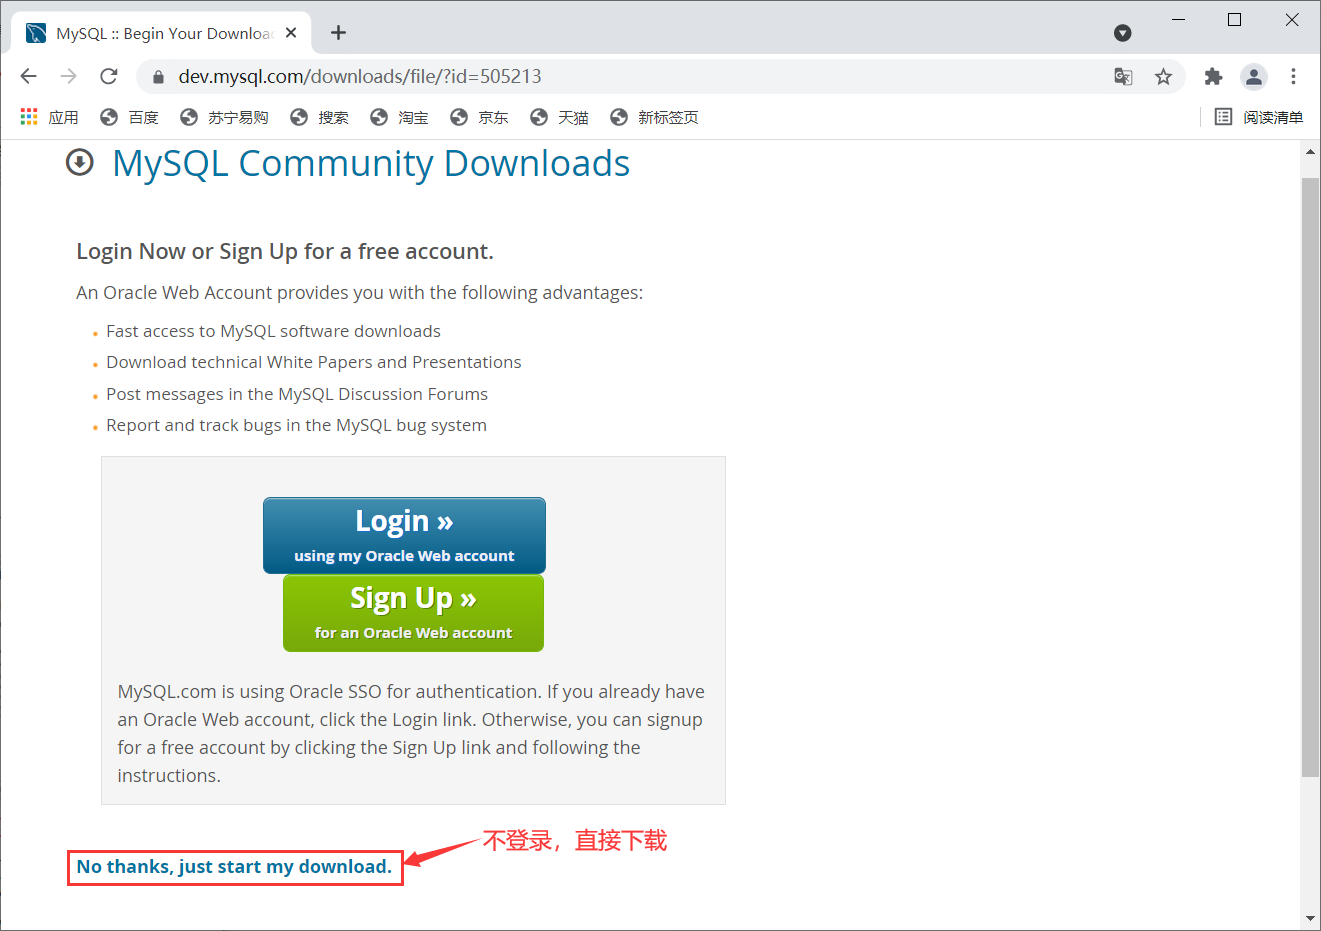Viewport: 1321px width, 931px height.
Task: Bookmark this page with the star icon
Action: point(1163,76)
